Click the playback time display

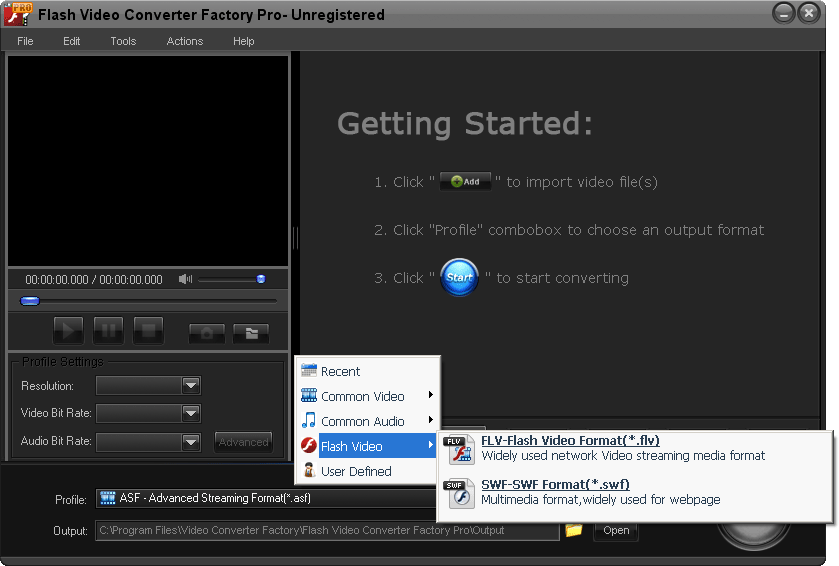tap(94, 279)
